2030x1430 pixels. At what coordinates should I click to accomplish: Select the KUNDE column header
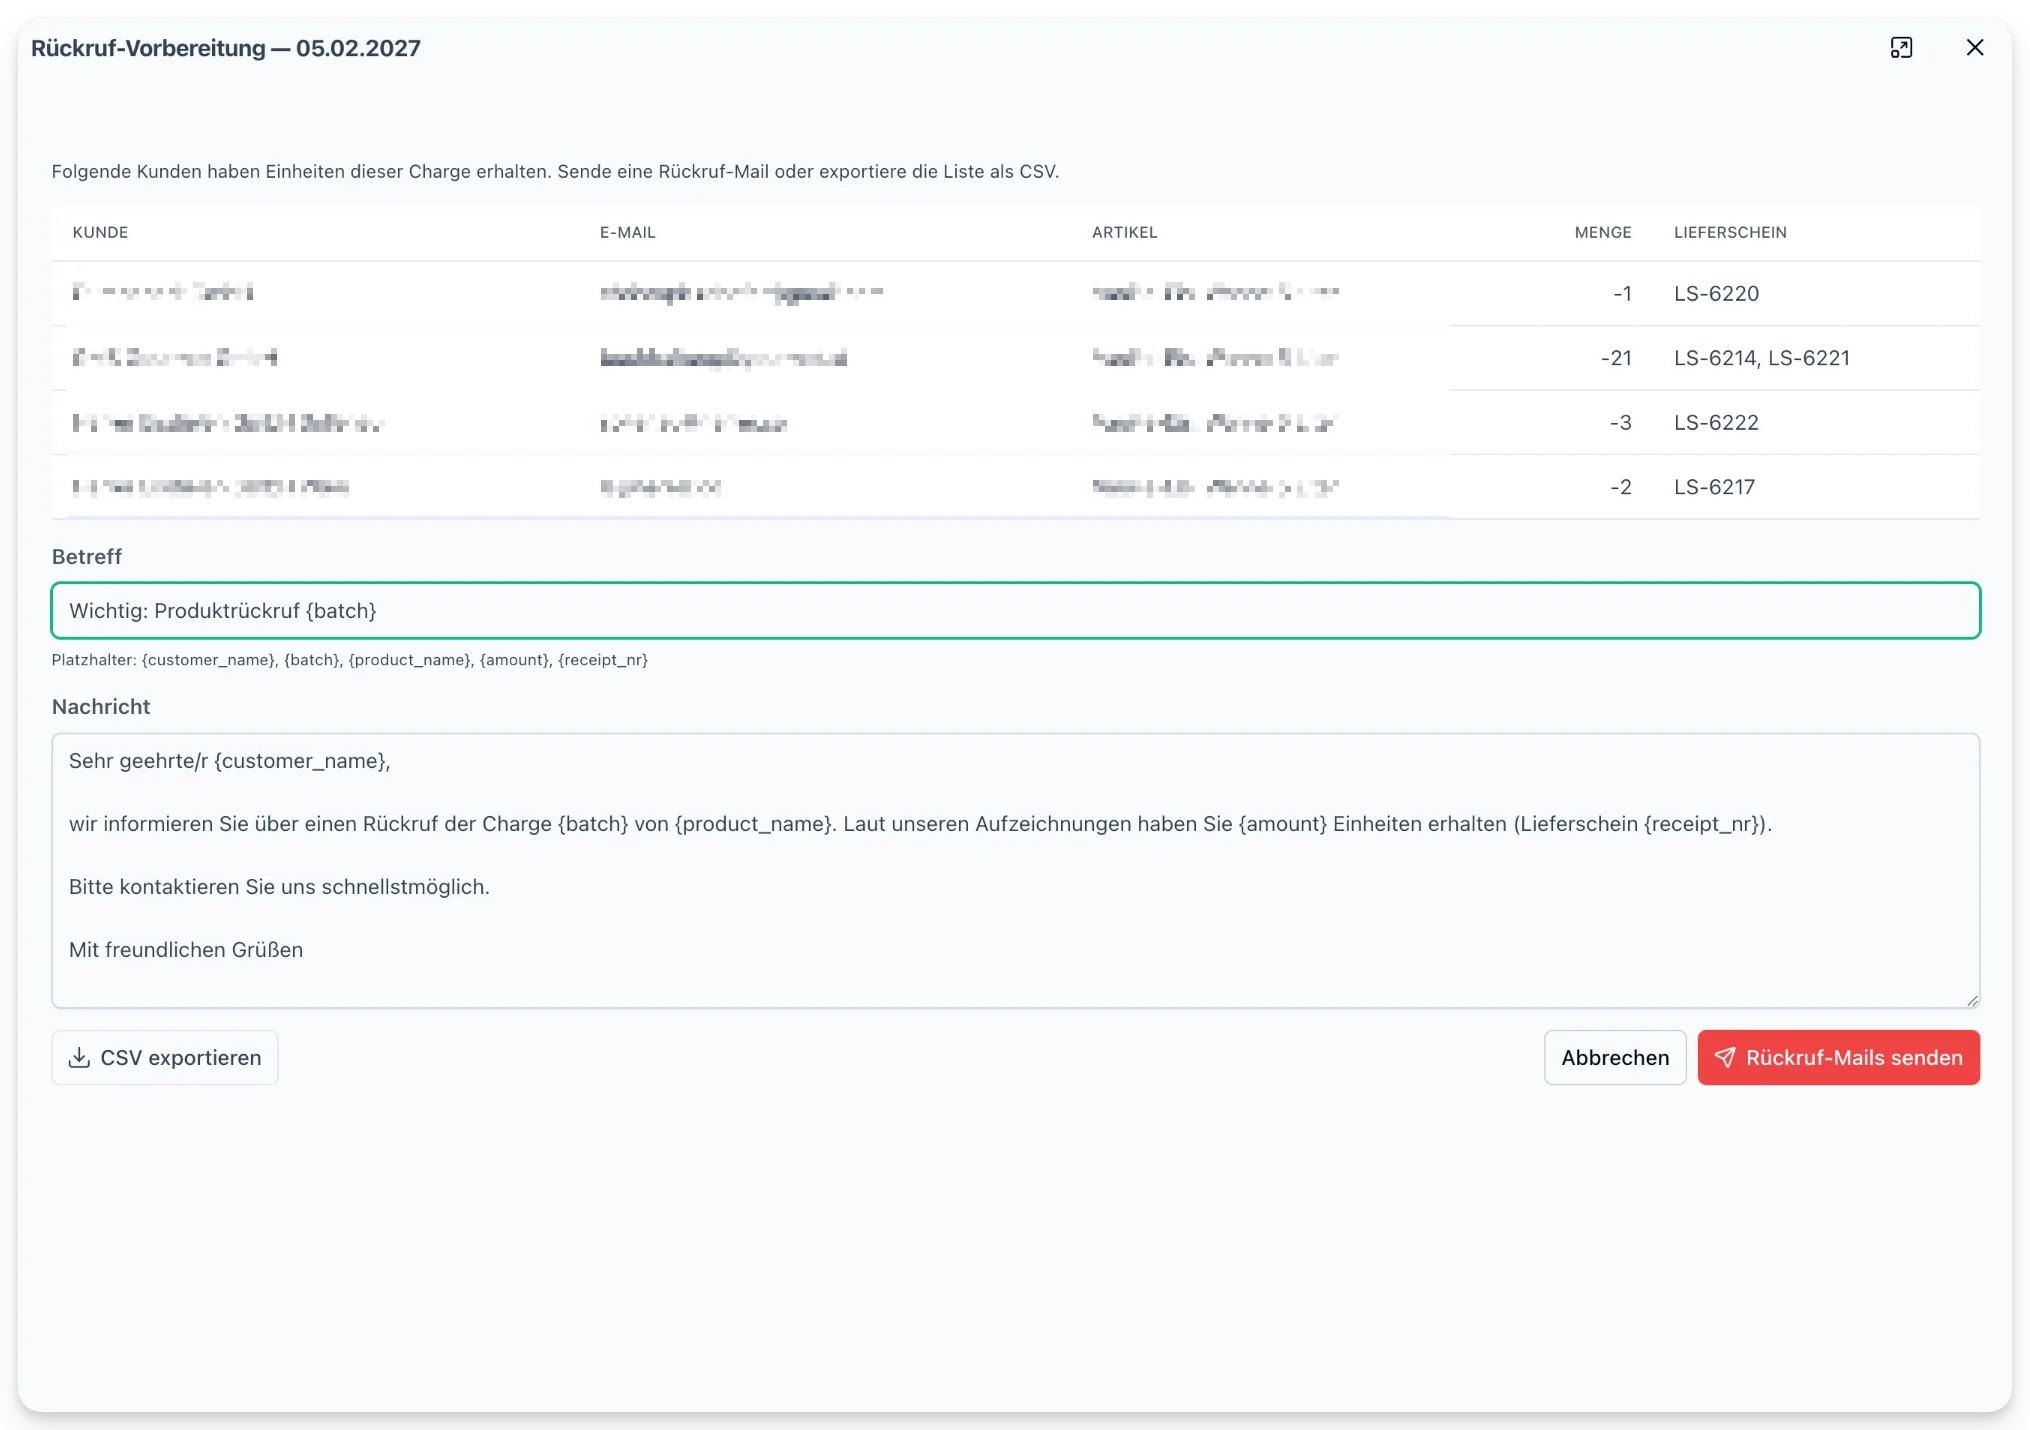(100, 232)
